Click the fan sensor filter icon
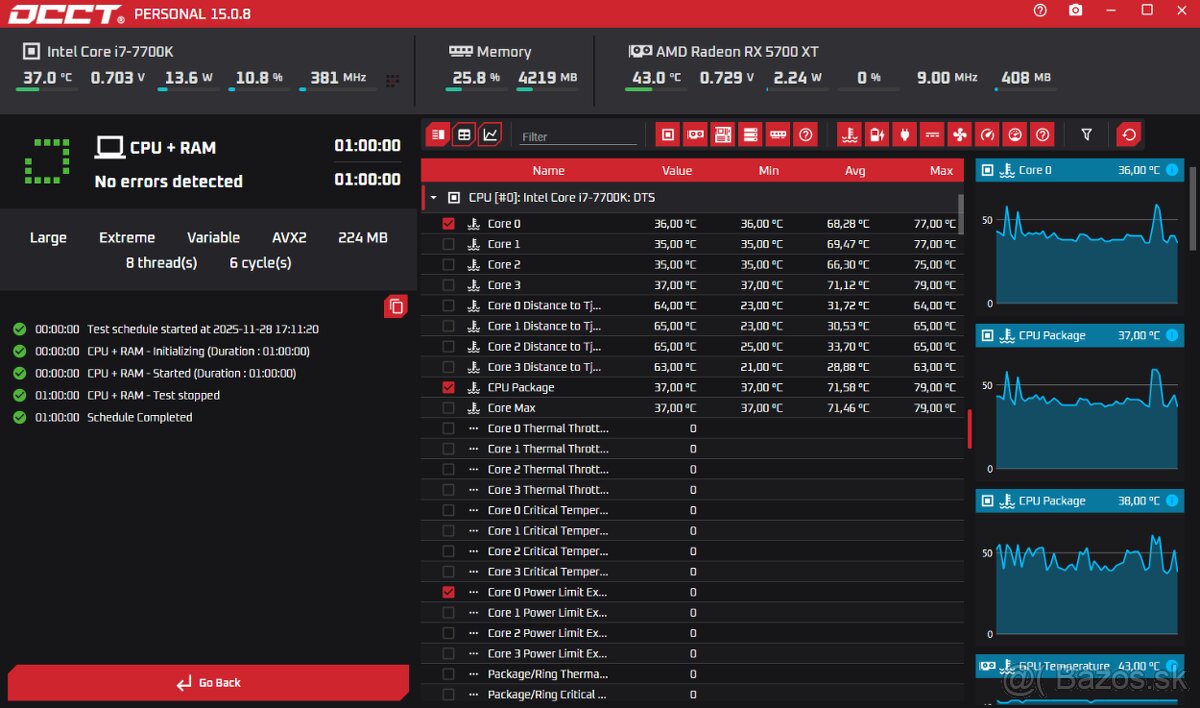Image resolution: width=1200 pixels, height=708 pixels. coord(960,135)
